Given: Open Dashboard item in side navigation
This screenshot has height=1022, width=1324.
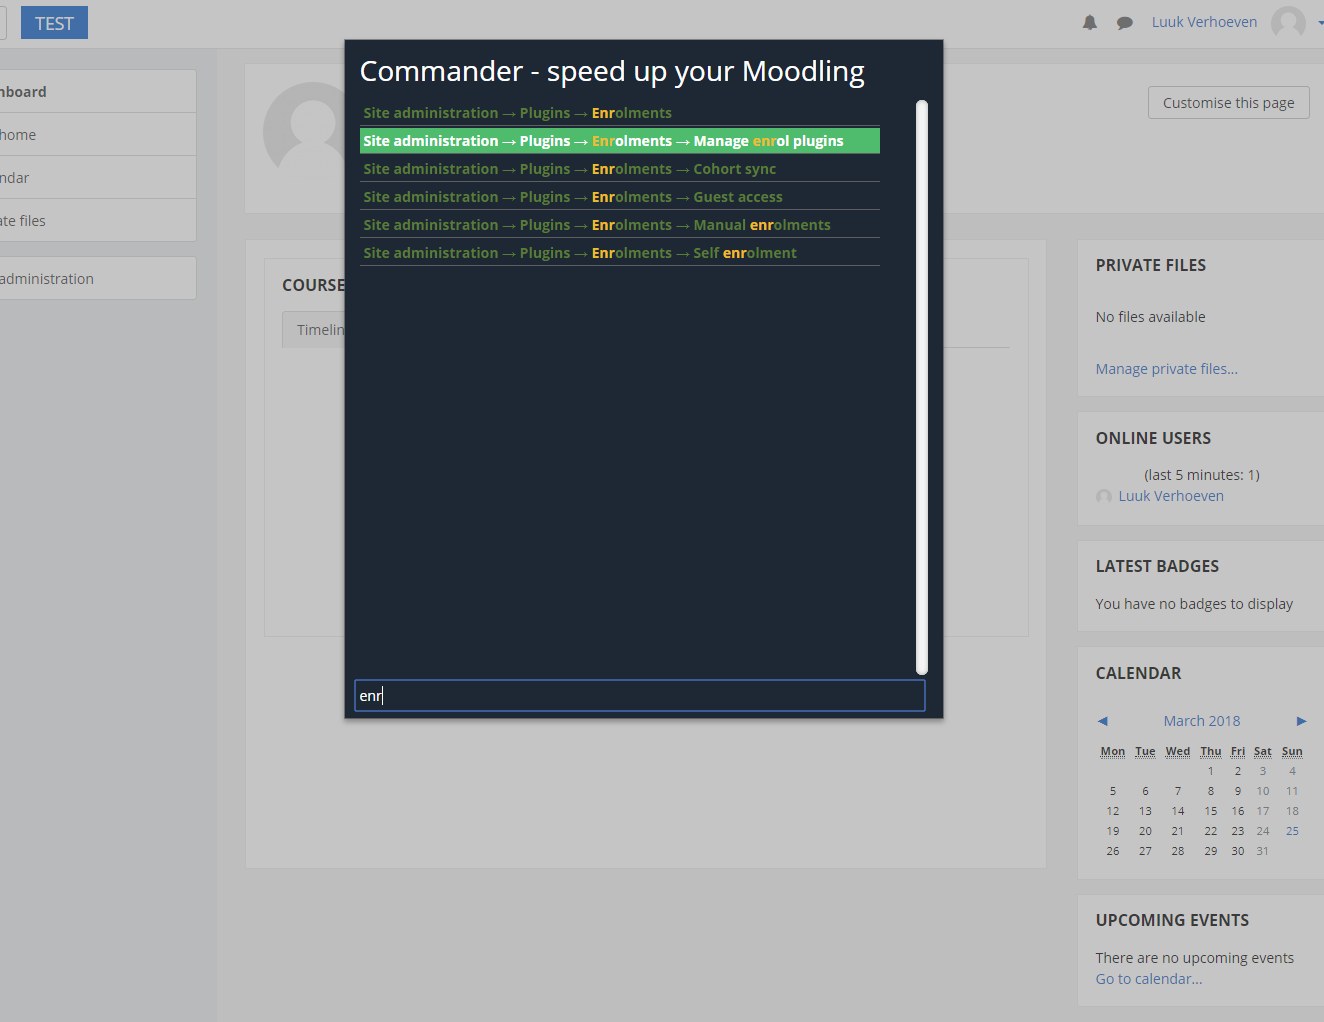Looking at the screenshot, I should (98, 91).
